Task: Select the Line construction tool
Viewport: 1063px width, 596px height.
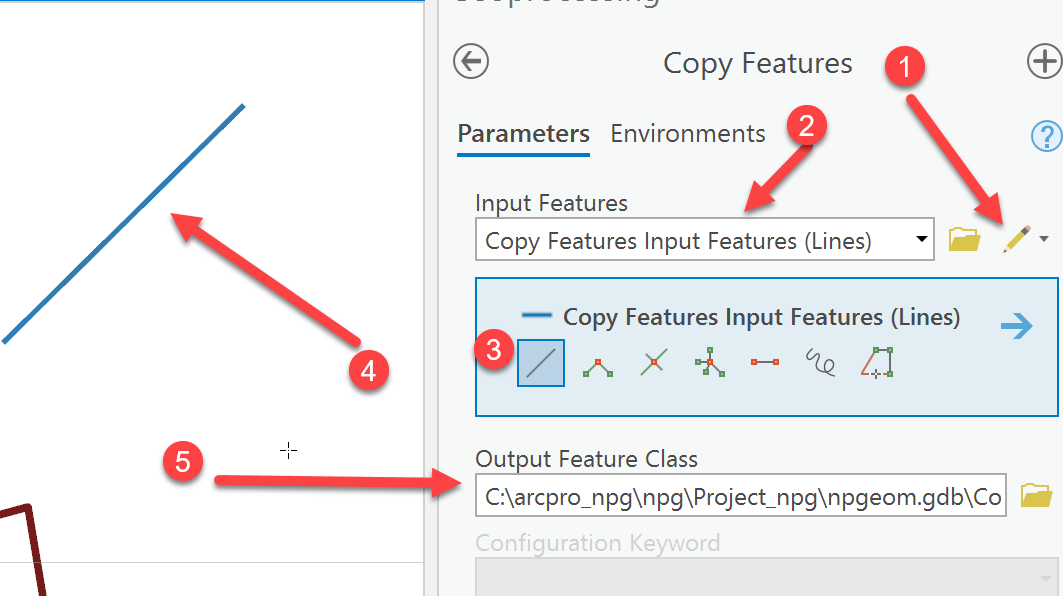Action: tap(541, 363)
